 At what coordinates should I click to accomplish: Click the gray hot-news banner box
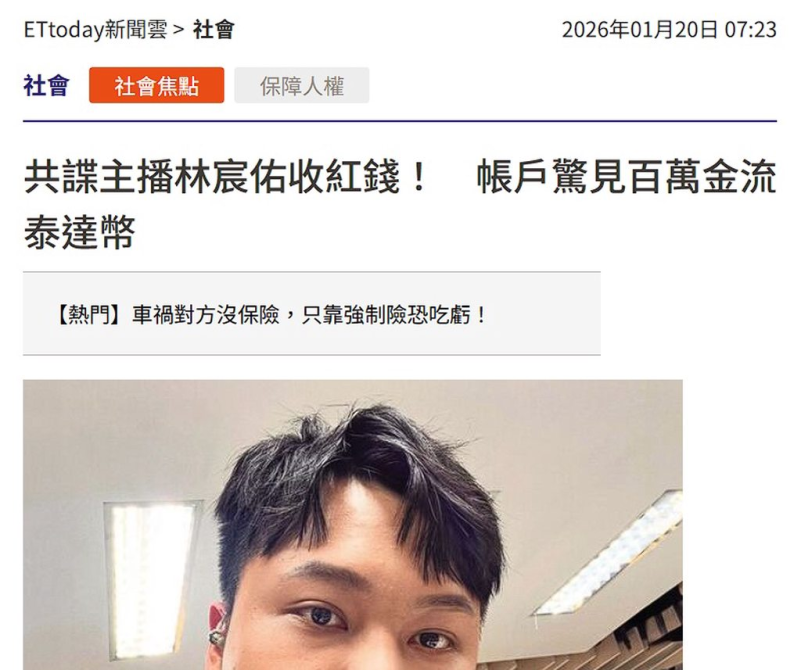tap(312, 314)
